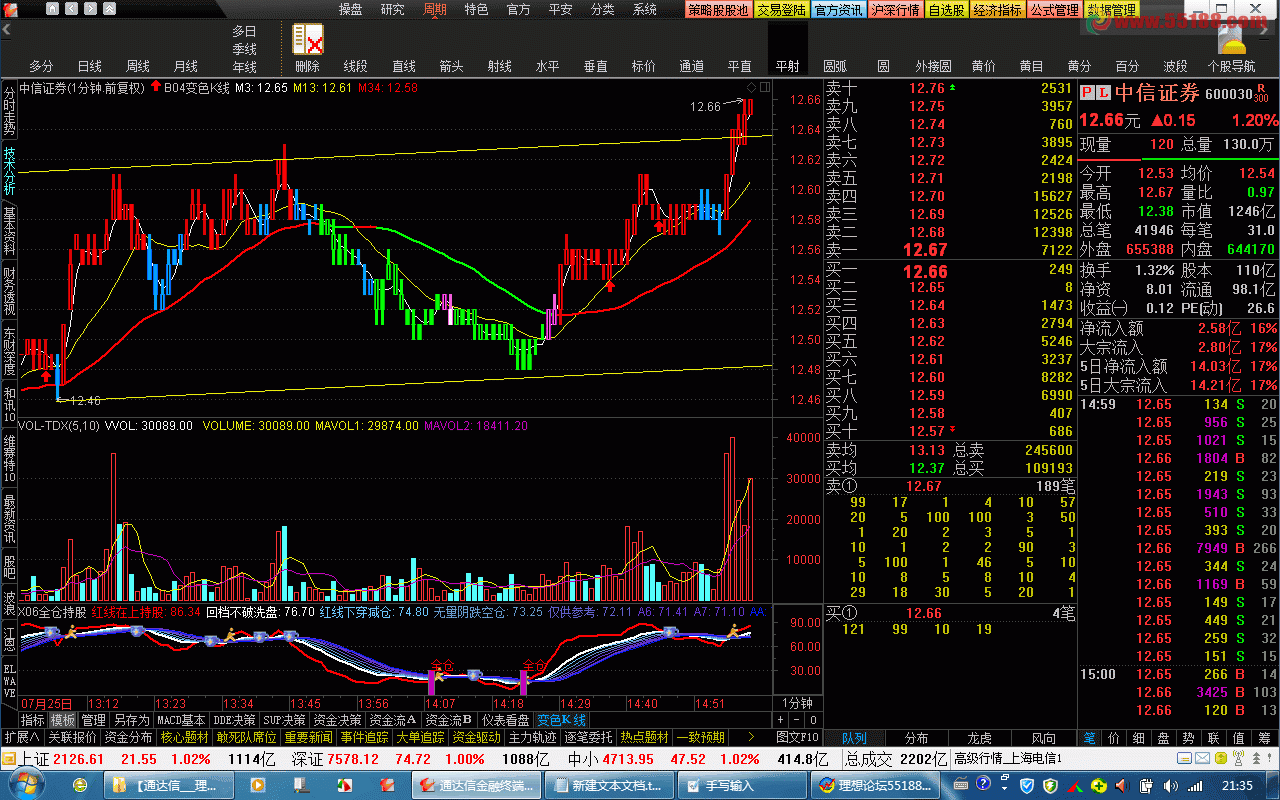1280x800 pixels.
Task: Select the 垂直 vertical line tool
Action: (x=596, y=66)
